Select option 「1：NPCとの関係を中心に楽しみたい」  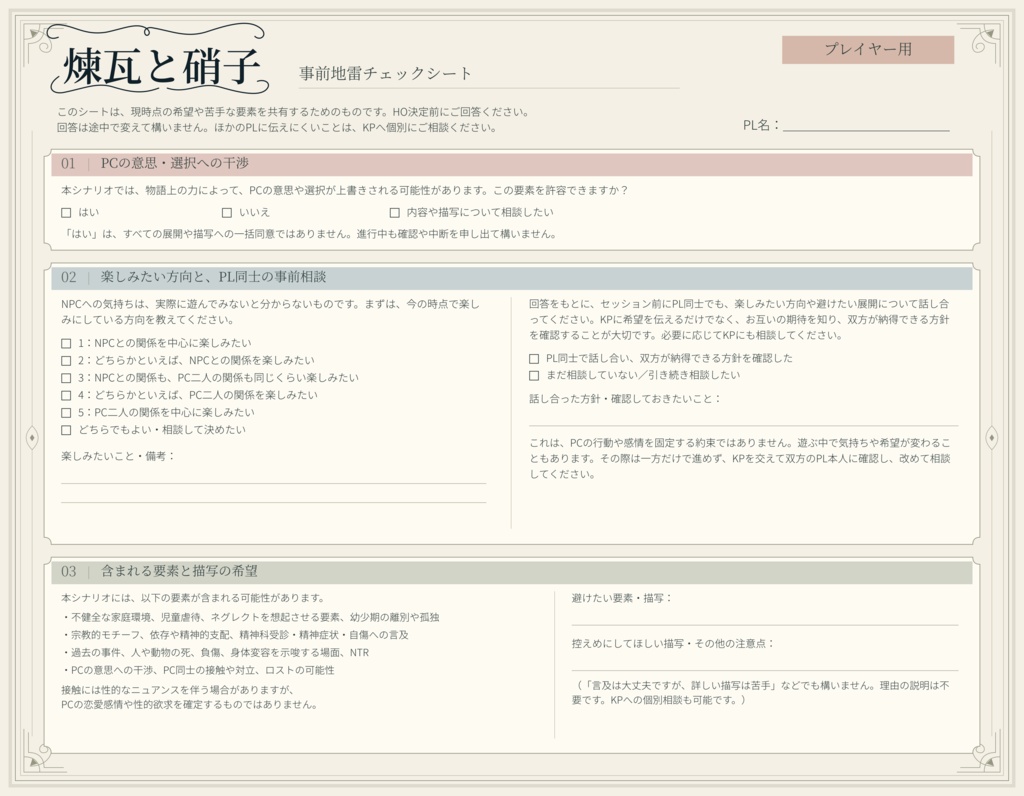pyautogui.click(x=66, y=343)
